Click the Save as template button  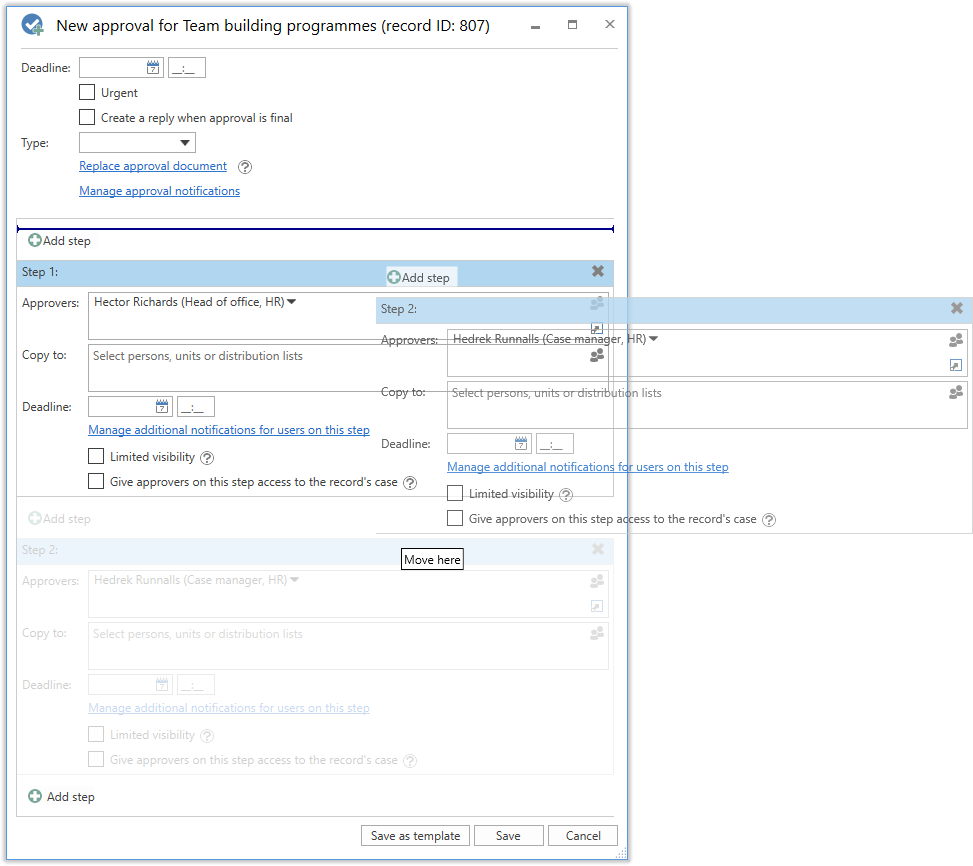point(415,836)
